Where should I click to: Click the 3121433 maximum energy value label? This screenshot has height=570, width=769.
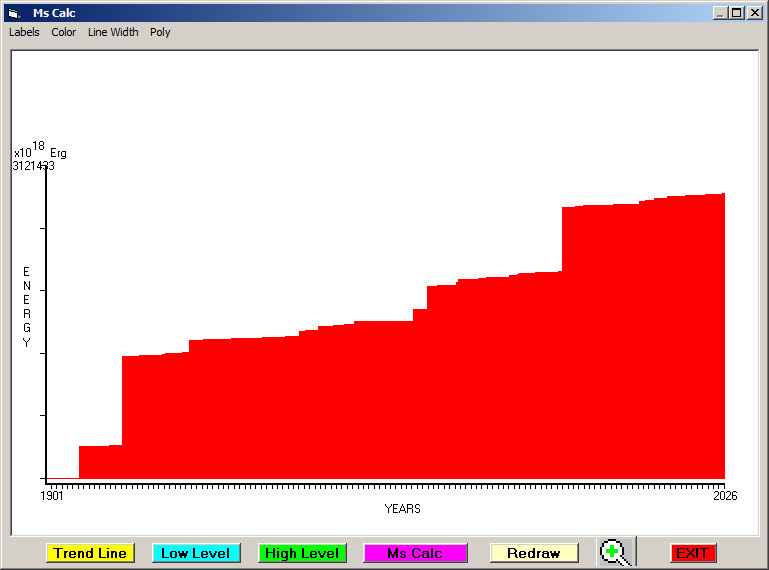[33, 166]
